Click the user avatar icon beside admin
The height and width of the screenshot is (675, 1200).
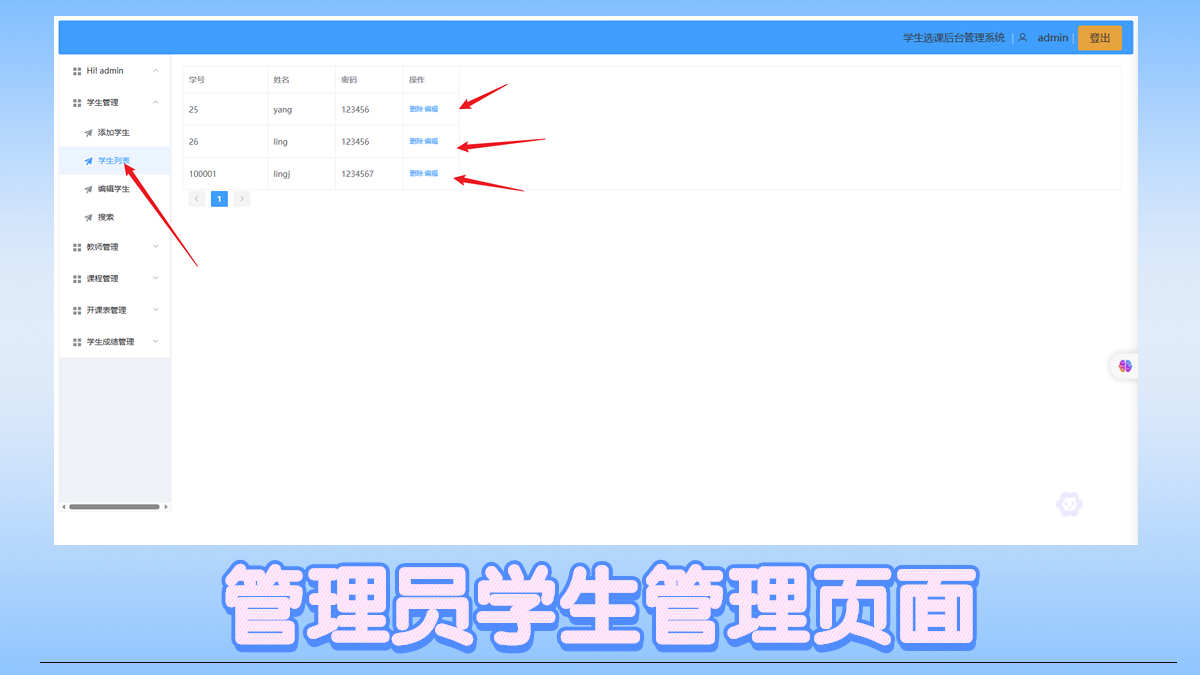click(1022, 38)
